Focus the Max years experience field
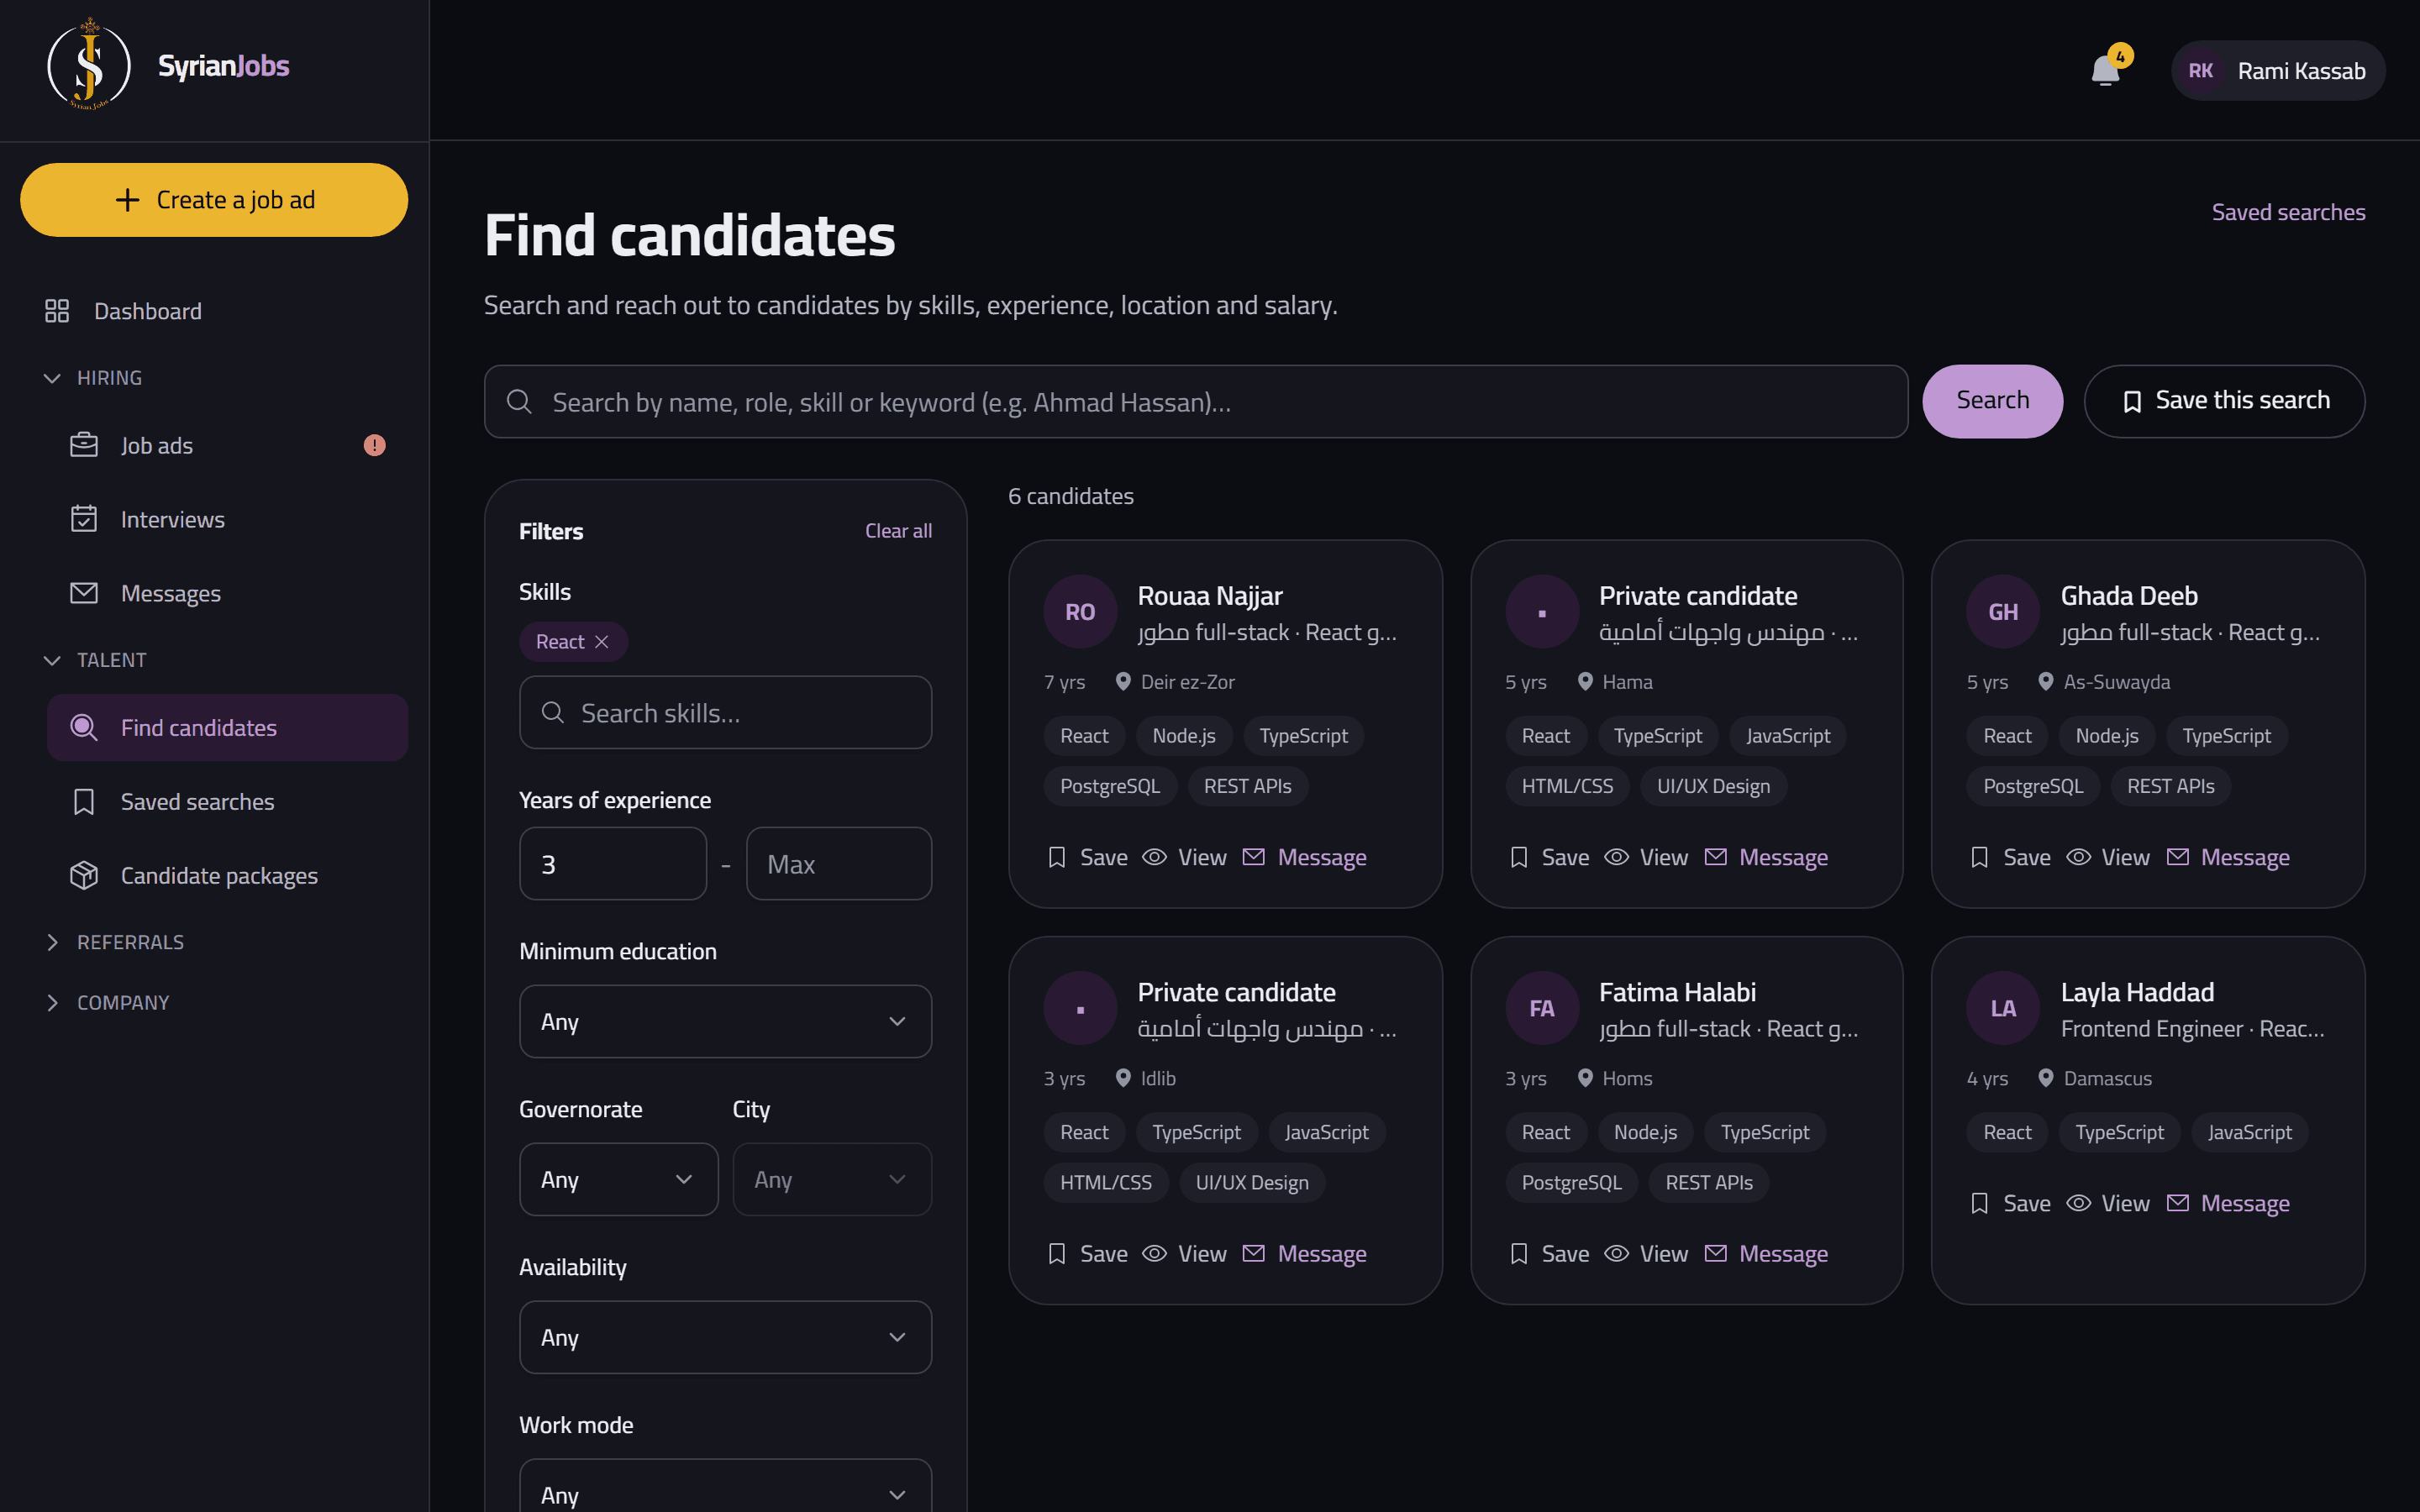Image resolution: width=2420 pixels, height=1512 pixels. coord(839,863)
